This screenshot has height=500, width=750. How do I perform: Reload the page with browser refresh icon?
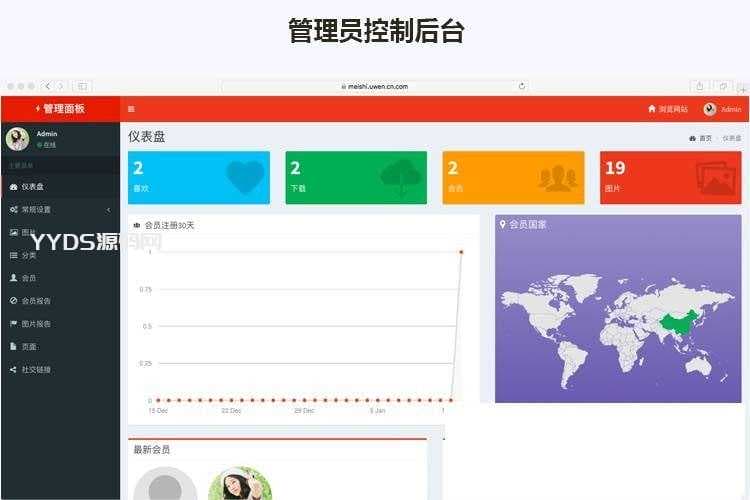pyautogui.click(x=522, y=86)
